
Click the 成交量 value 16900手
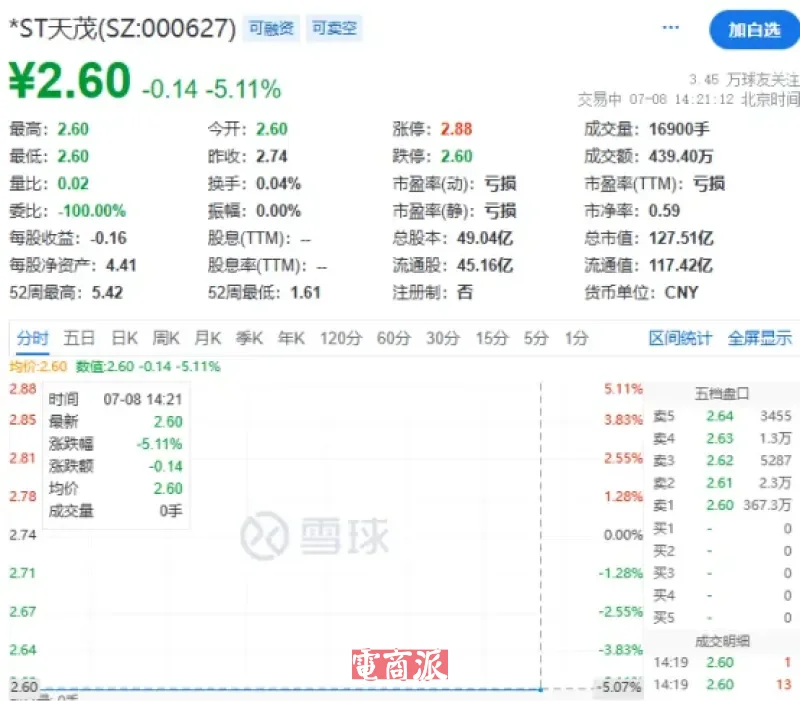(x=679, y=129)
